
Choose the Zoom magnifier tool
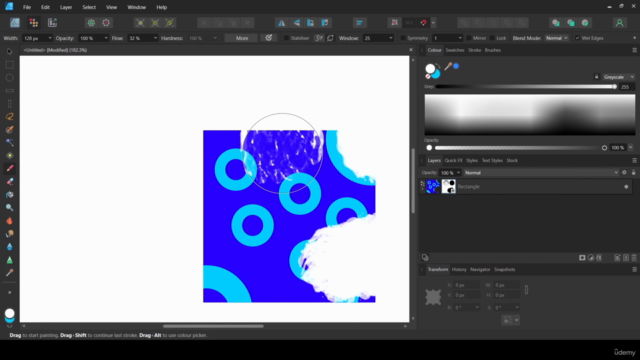[x=9, y=207]
